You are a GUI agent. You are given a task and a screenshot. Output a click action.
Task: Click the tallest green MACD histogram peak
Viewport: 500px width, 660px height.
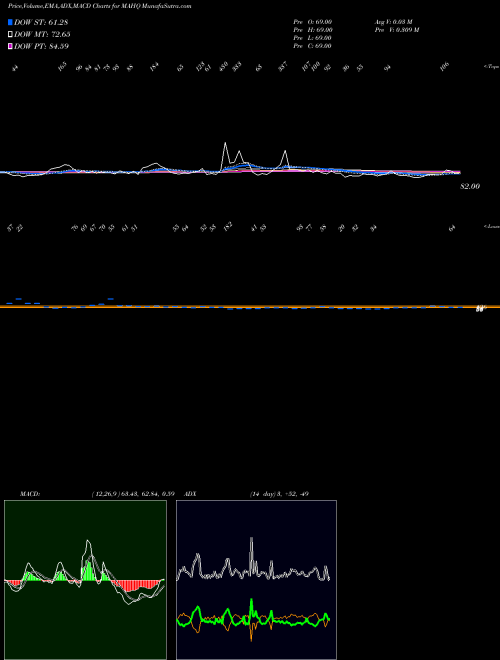[88, 570]
